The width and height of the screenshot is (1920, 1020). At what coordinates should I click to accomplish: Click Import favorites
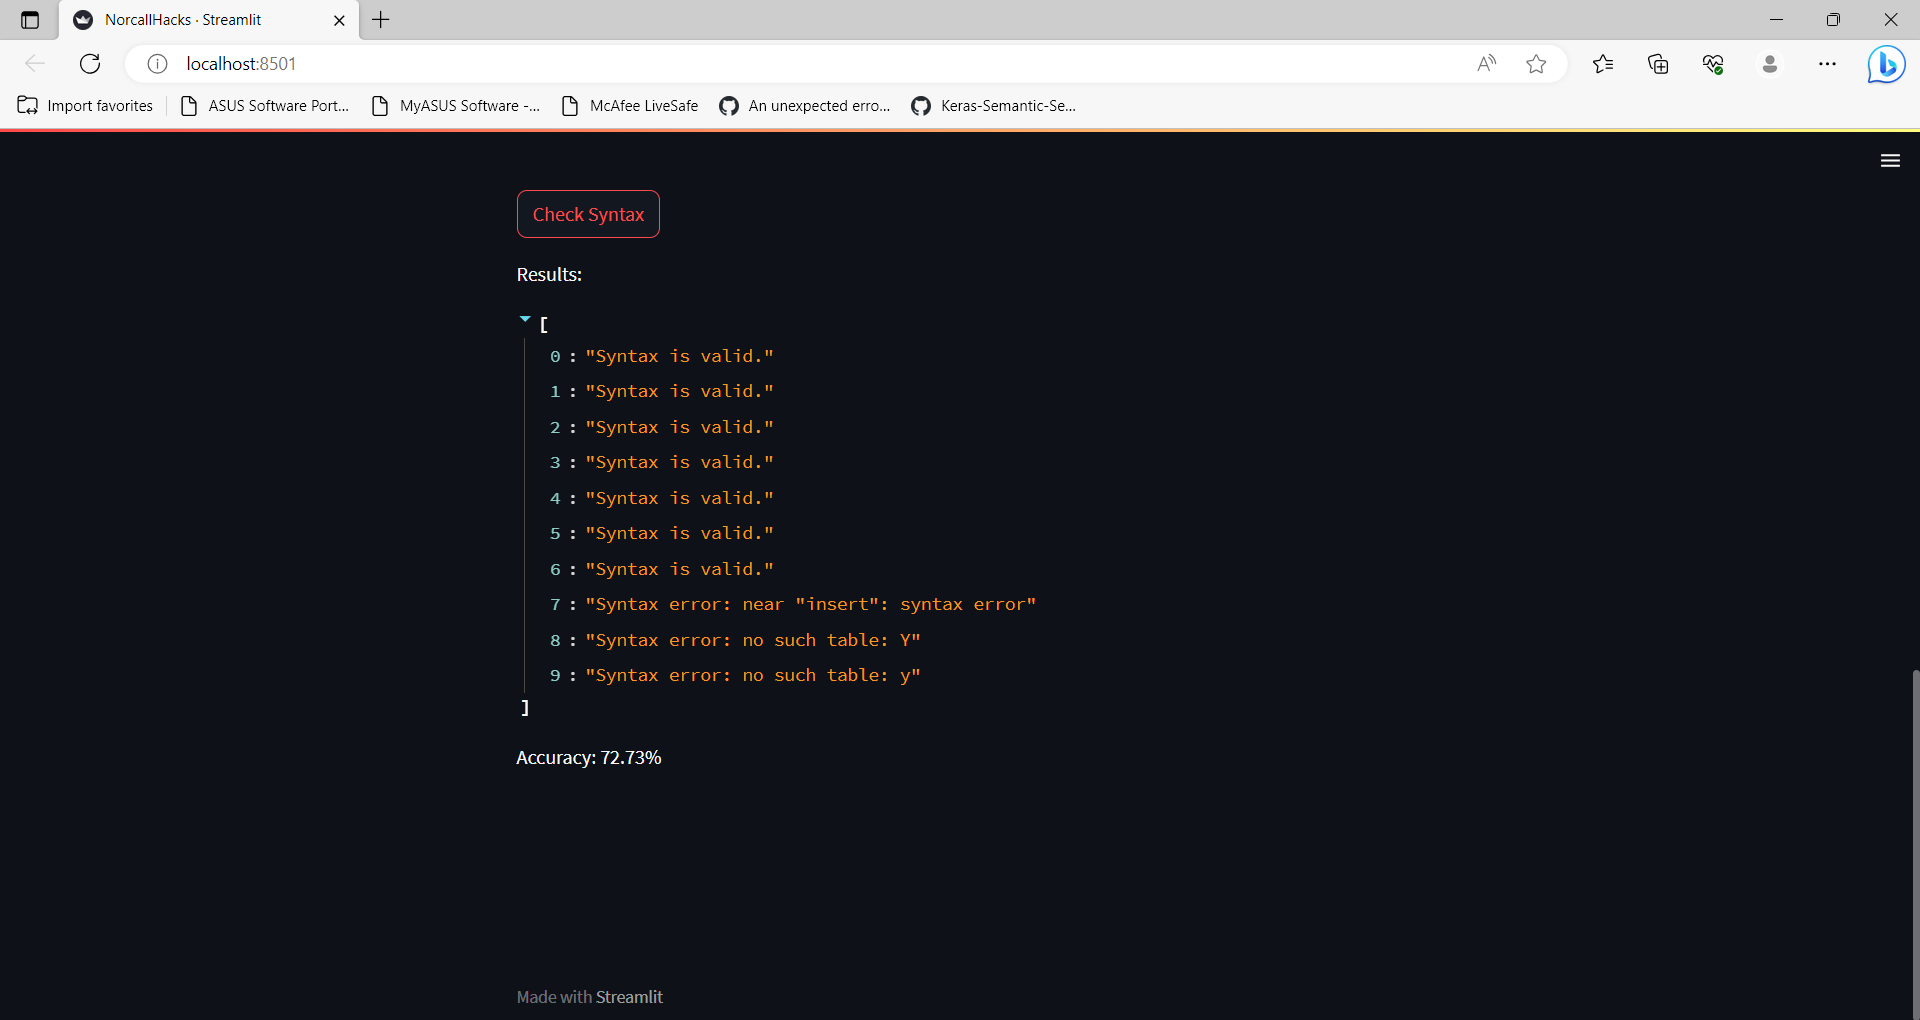[x=85, y=105]
